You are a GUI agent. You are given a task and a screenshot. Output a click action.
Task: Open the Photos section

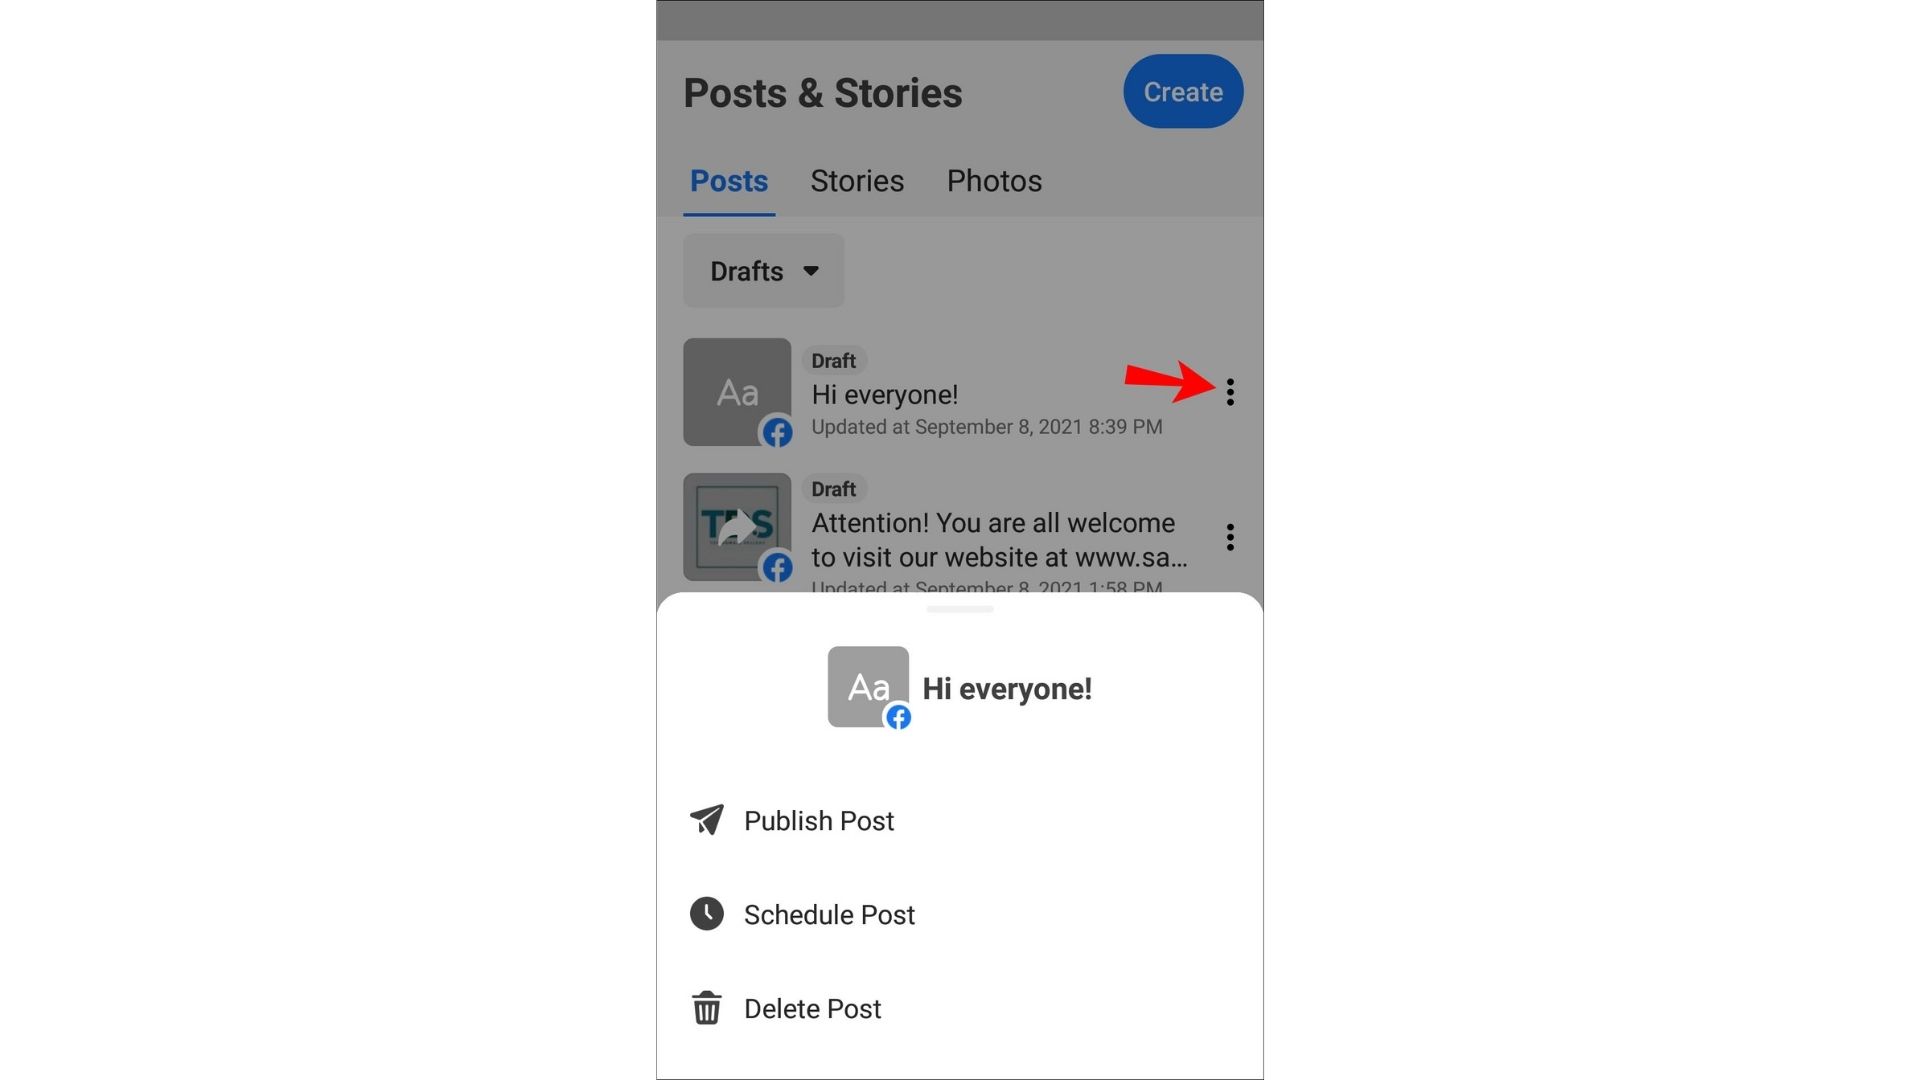coord(994,181)
